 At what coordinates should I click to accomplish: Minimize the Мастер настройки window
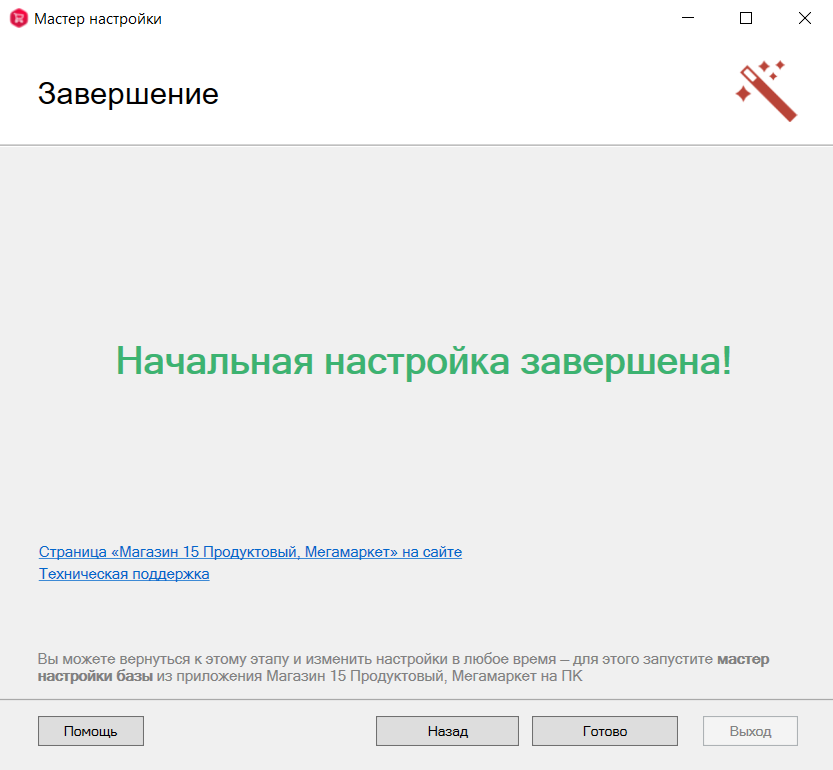pyautogui.click(x=686, y=17)
